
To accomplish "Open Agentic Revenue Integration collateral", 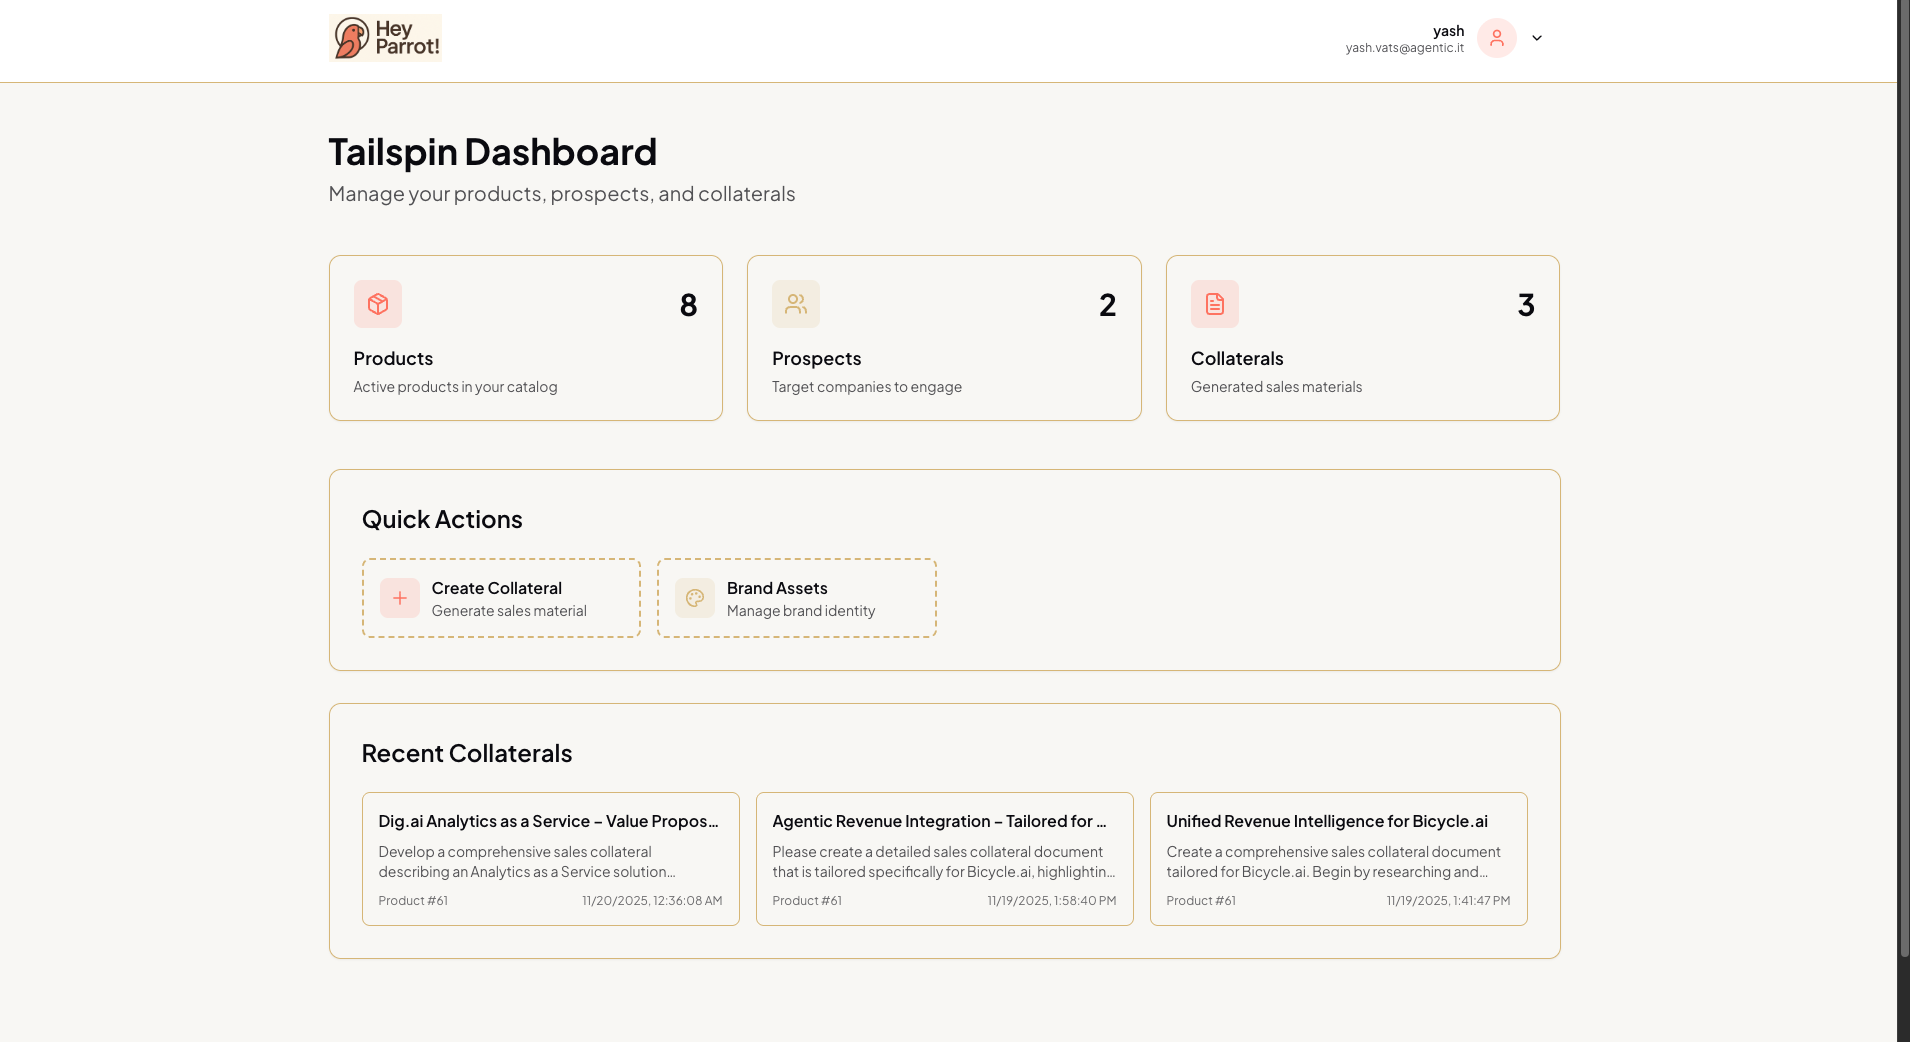I will click(944, 859).
